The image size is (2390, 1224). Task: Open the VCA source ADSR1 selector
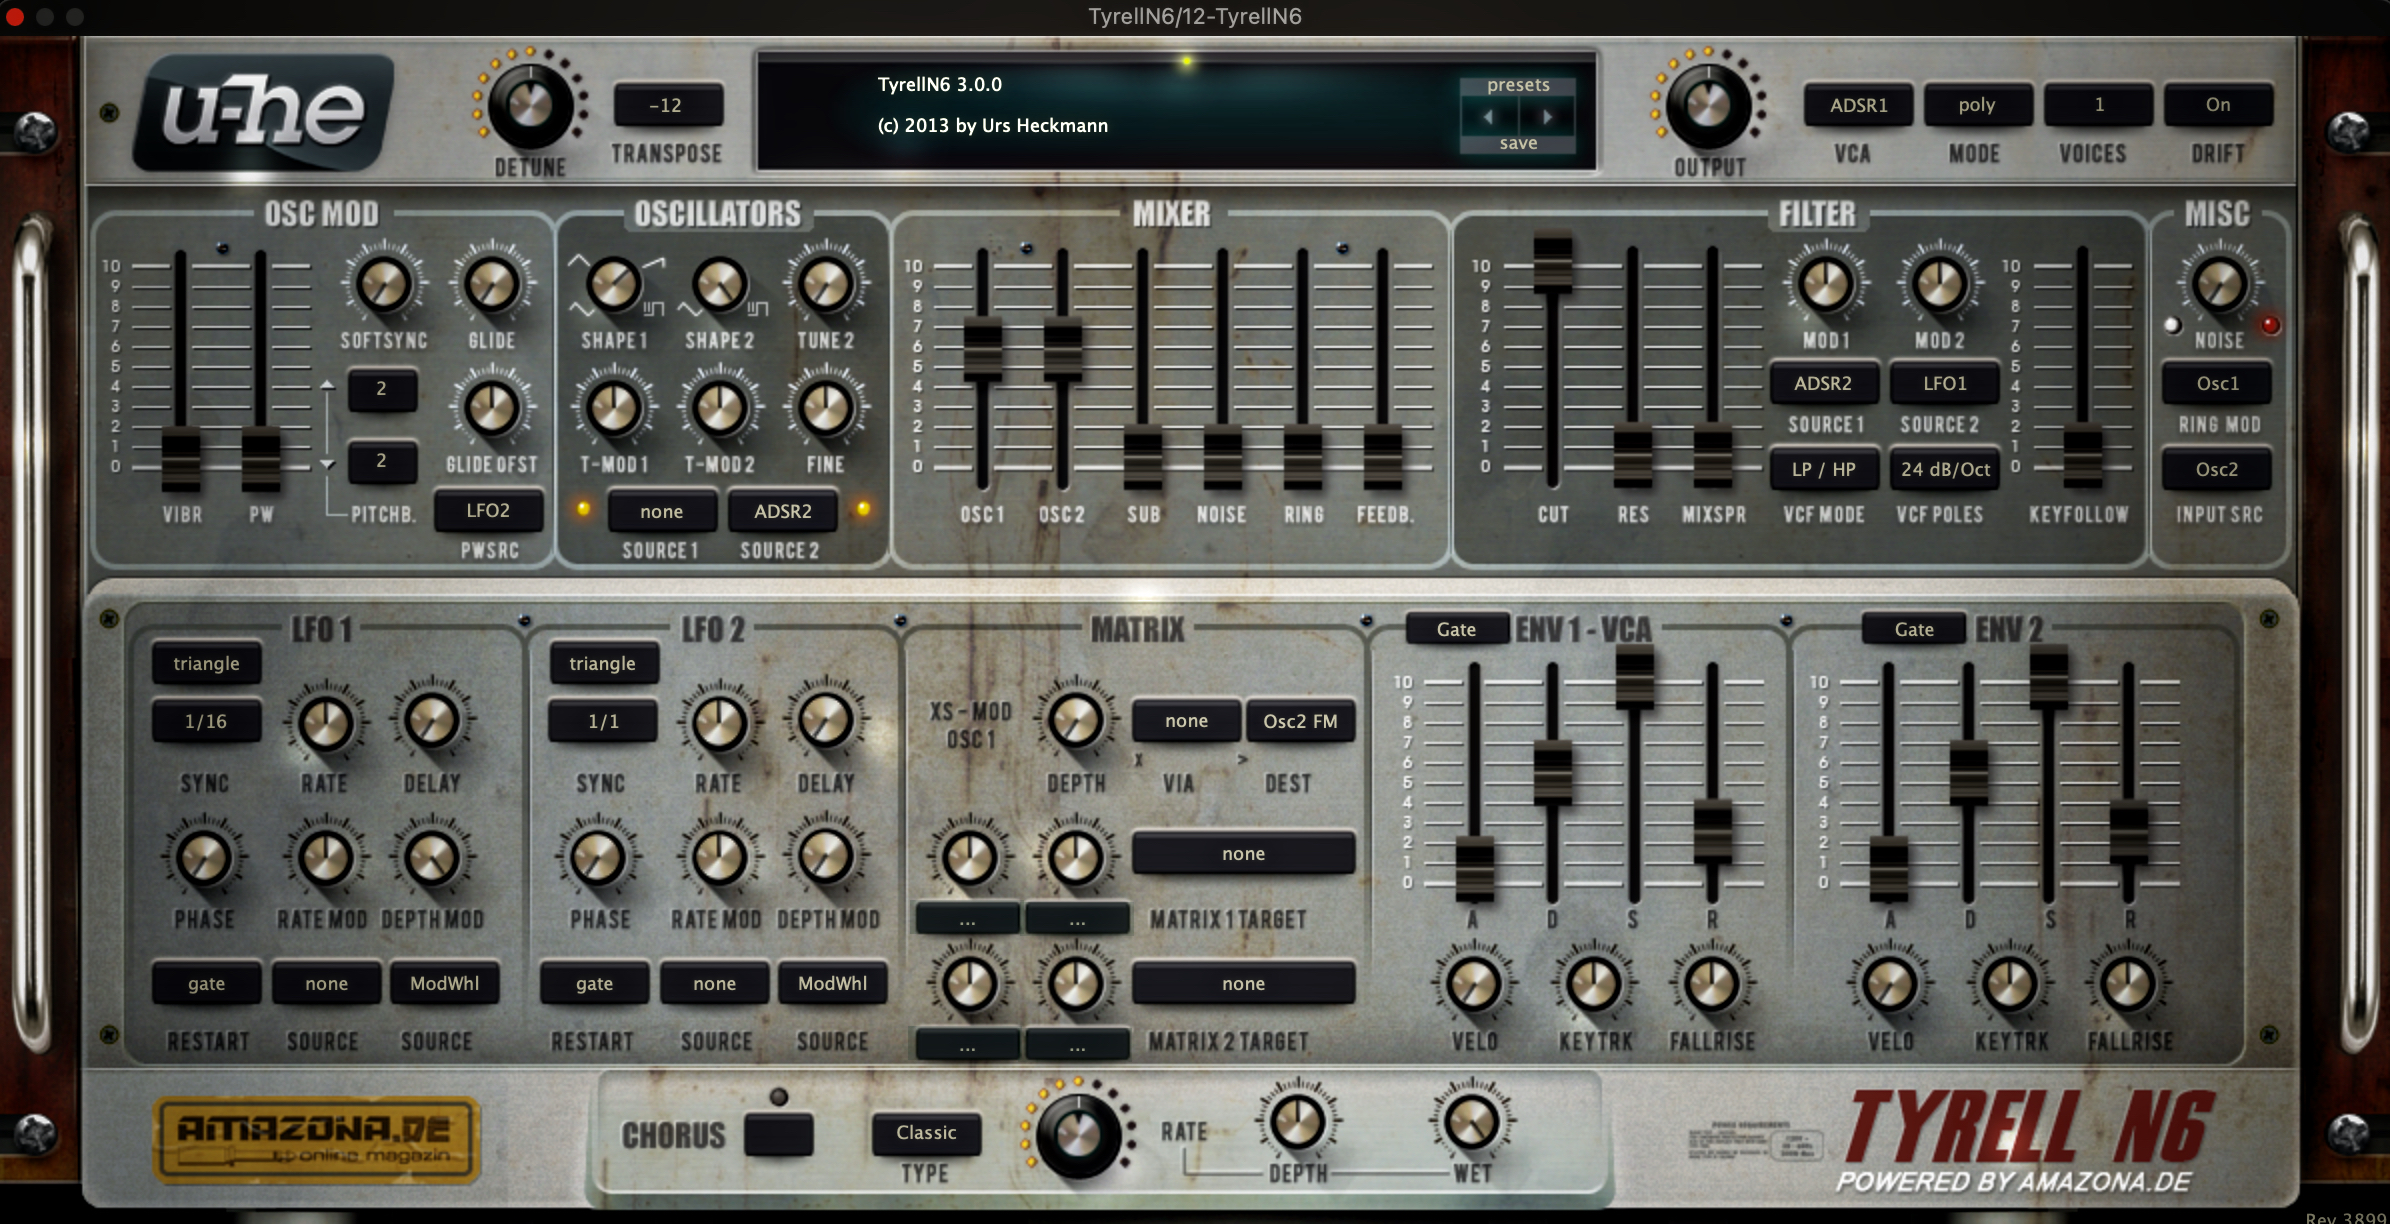(1858, 105)
